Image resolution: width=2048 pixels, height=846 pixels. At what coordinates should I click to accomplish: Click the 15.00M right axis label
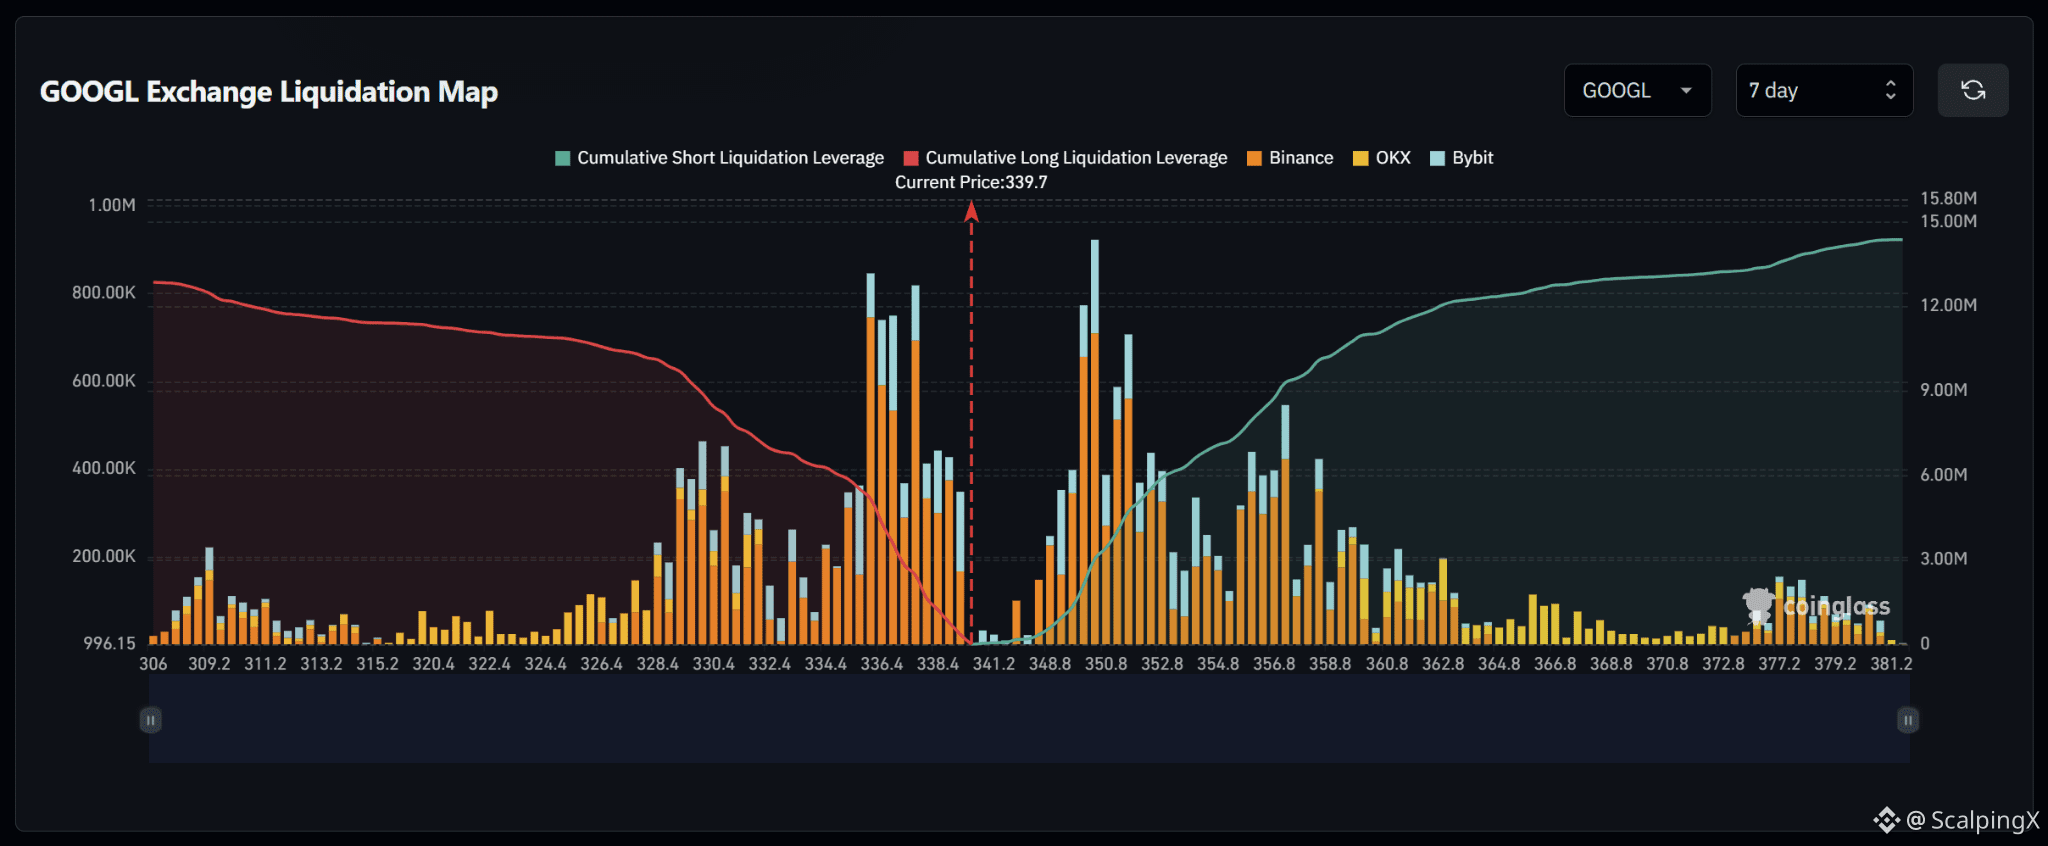point(1949,221)
